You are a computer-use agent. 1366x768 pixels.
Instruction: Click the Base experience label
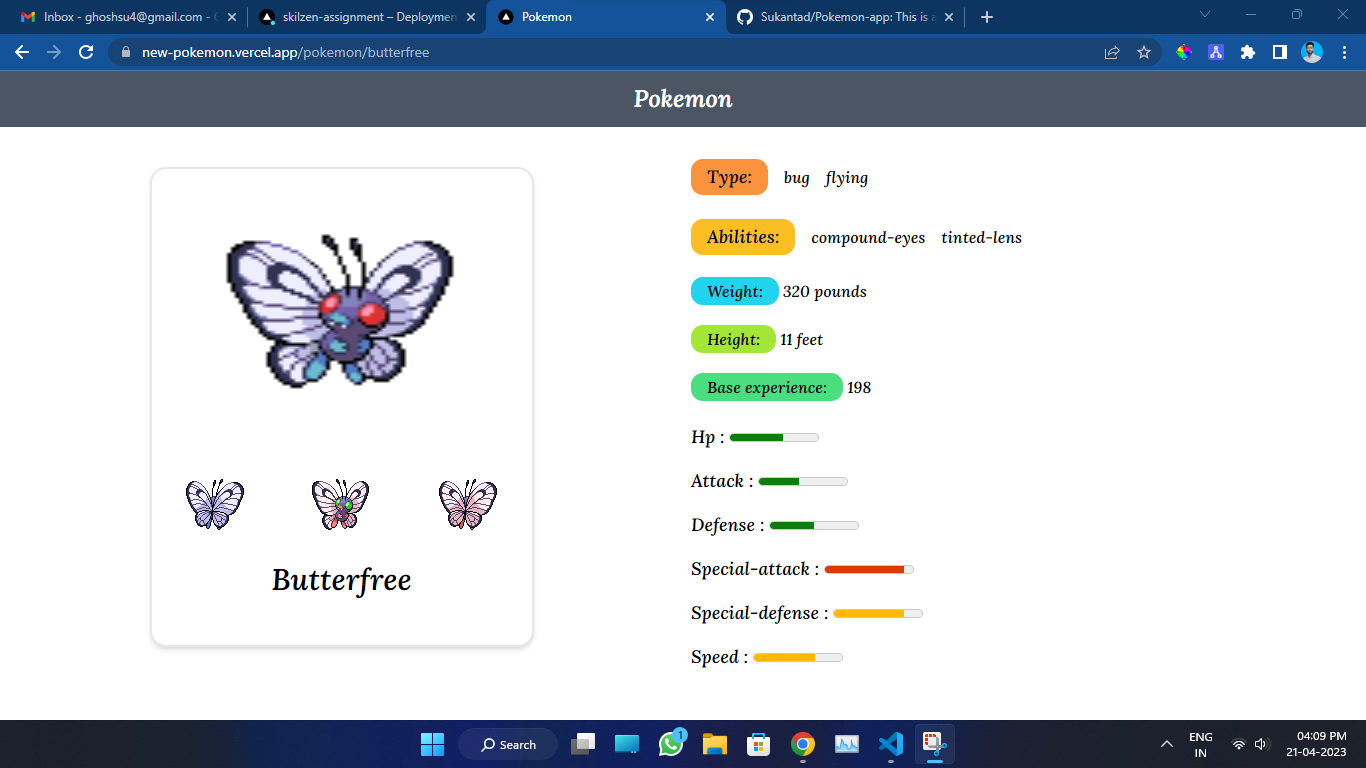[767, 387]
